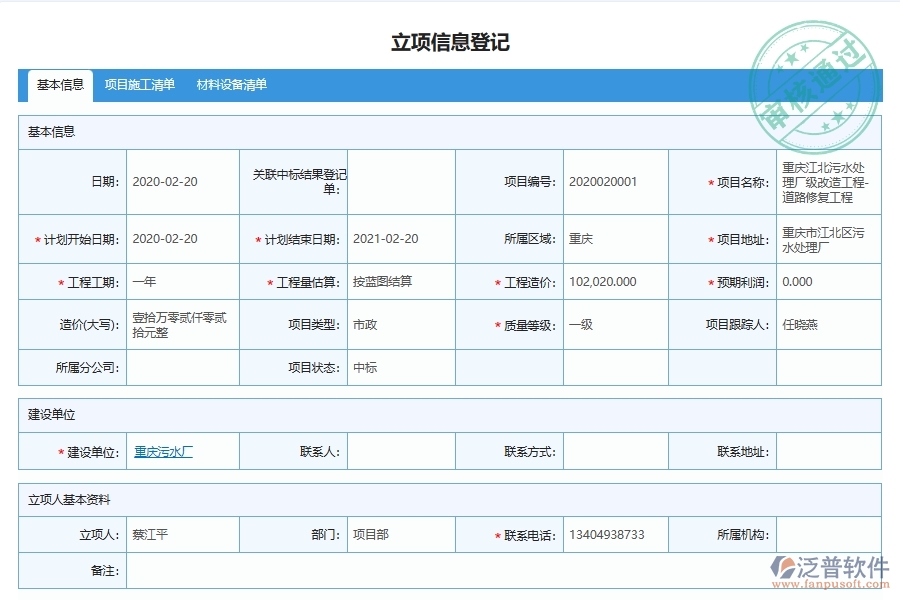Image resolution: width=900 pixels, height=600 pixels.
Task: Select the 基本信息 tab
Action: click(x=59, y=85)
